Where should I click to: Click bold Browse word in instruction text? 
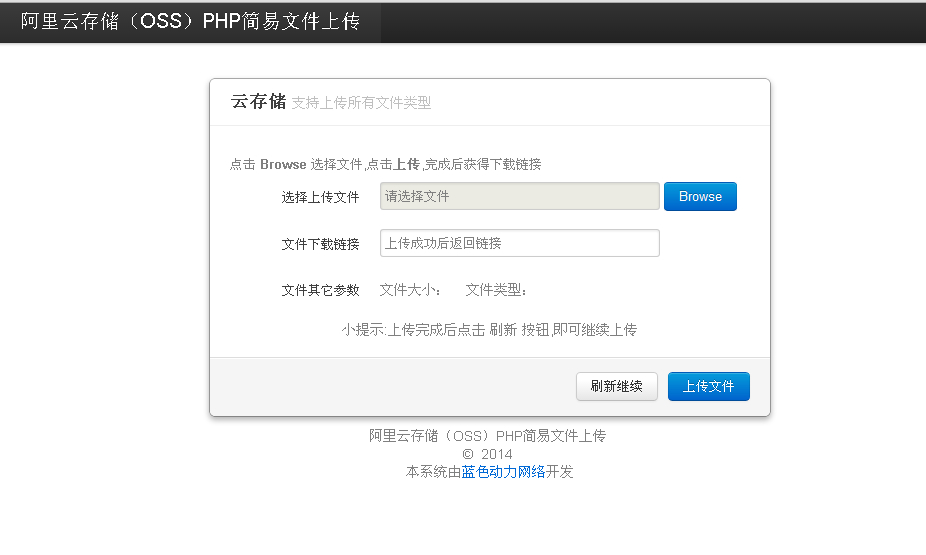(283, 165)
